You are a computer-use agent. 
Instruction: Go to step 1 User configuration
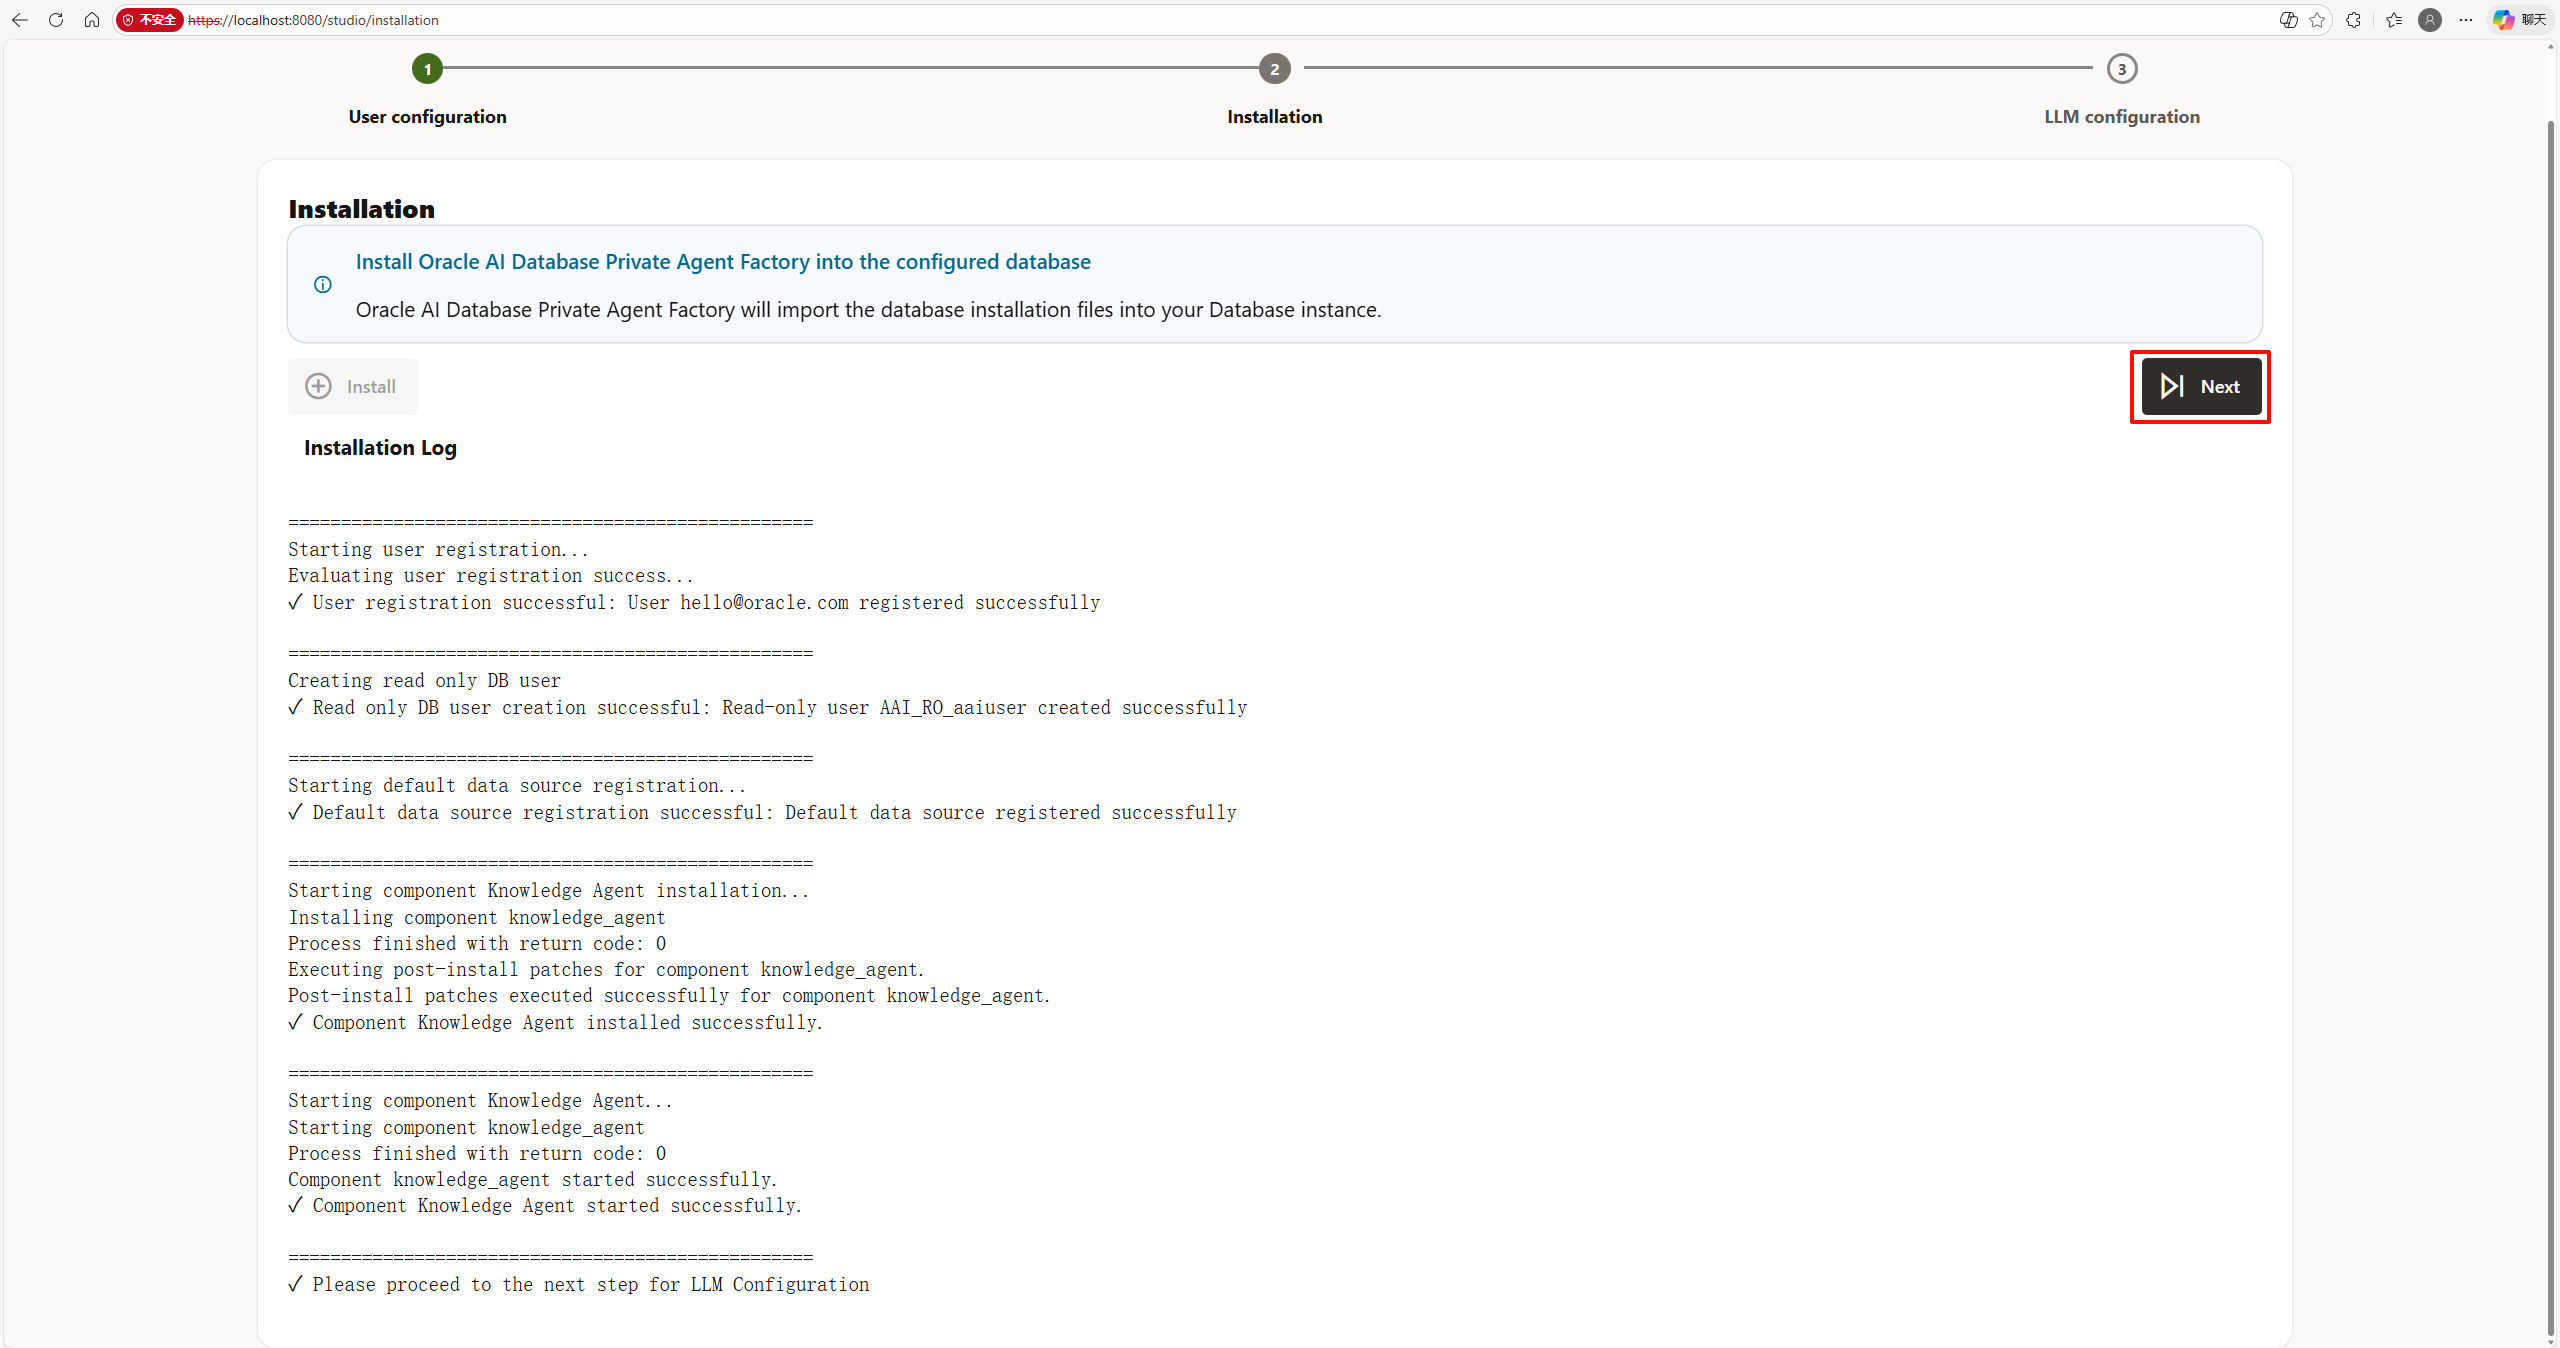[x=427, y=69]
